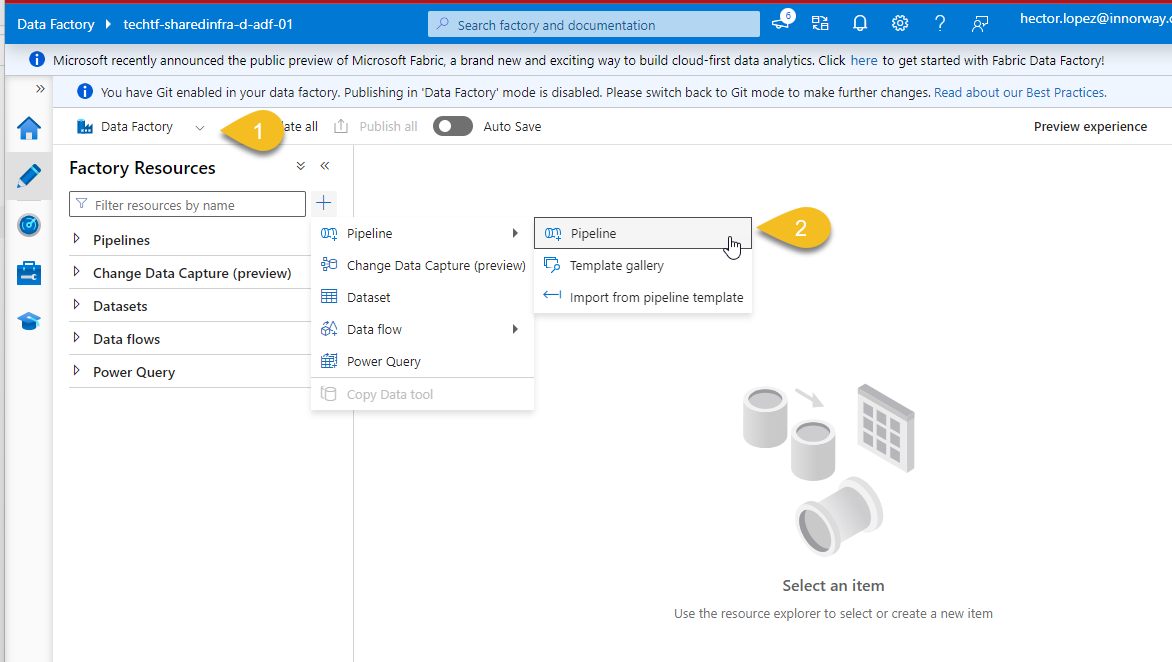Viewport: 1172px width, 662px height.
Task: Expand the Pipelines tree node
Action: tap(76, 239)
